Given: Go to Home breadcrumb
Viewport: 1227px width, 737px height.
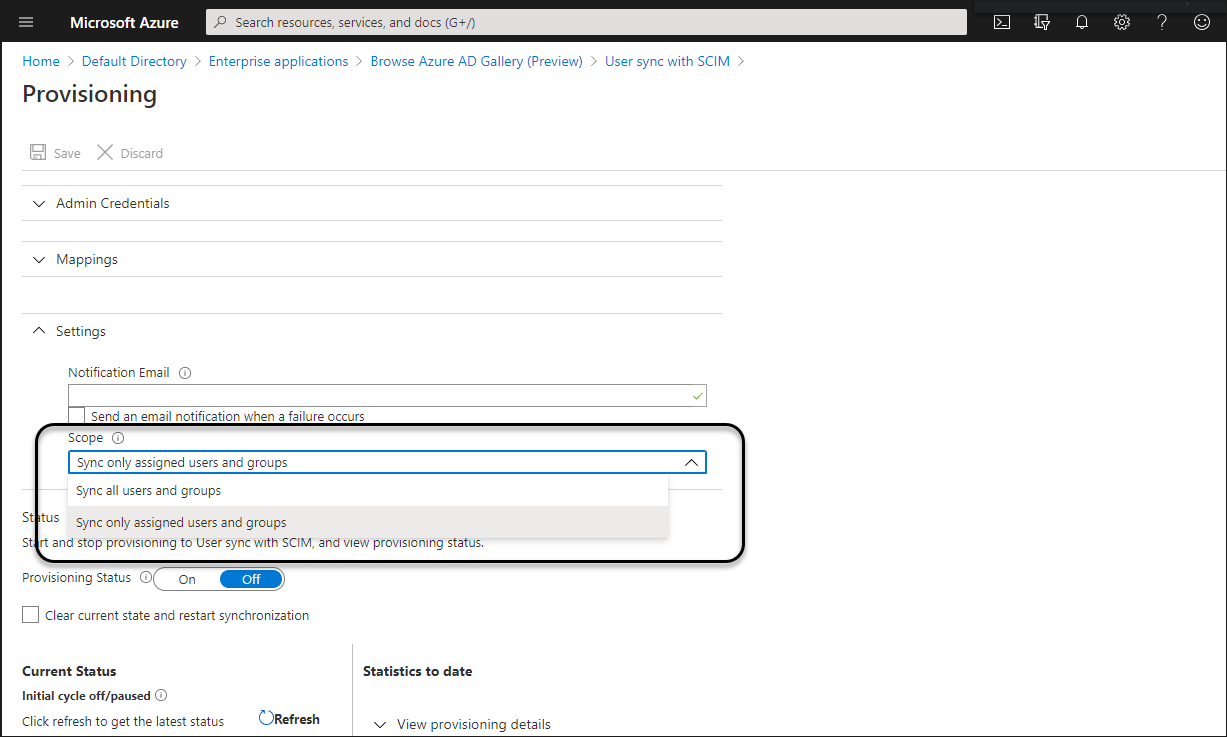Looking at the screenshot, I should click(x=41, y=61).
